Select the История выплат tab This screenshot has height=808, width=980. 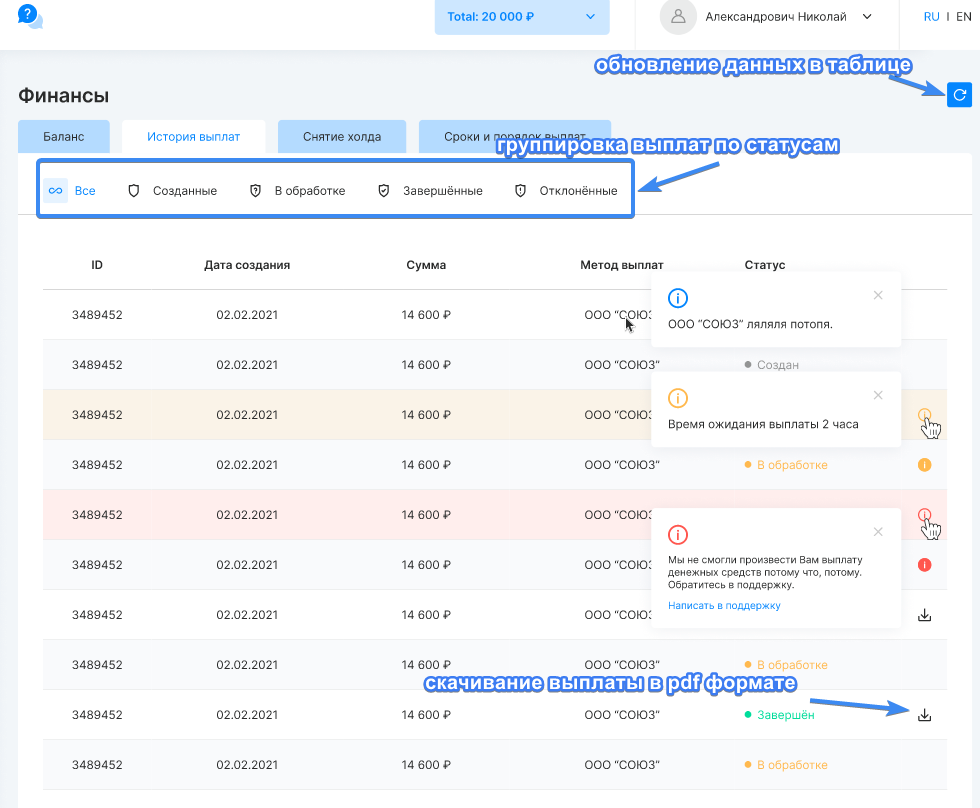(x=194, y=137)
